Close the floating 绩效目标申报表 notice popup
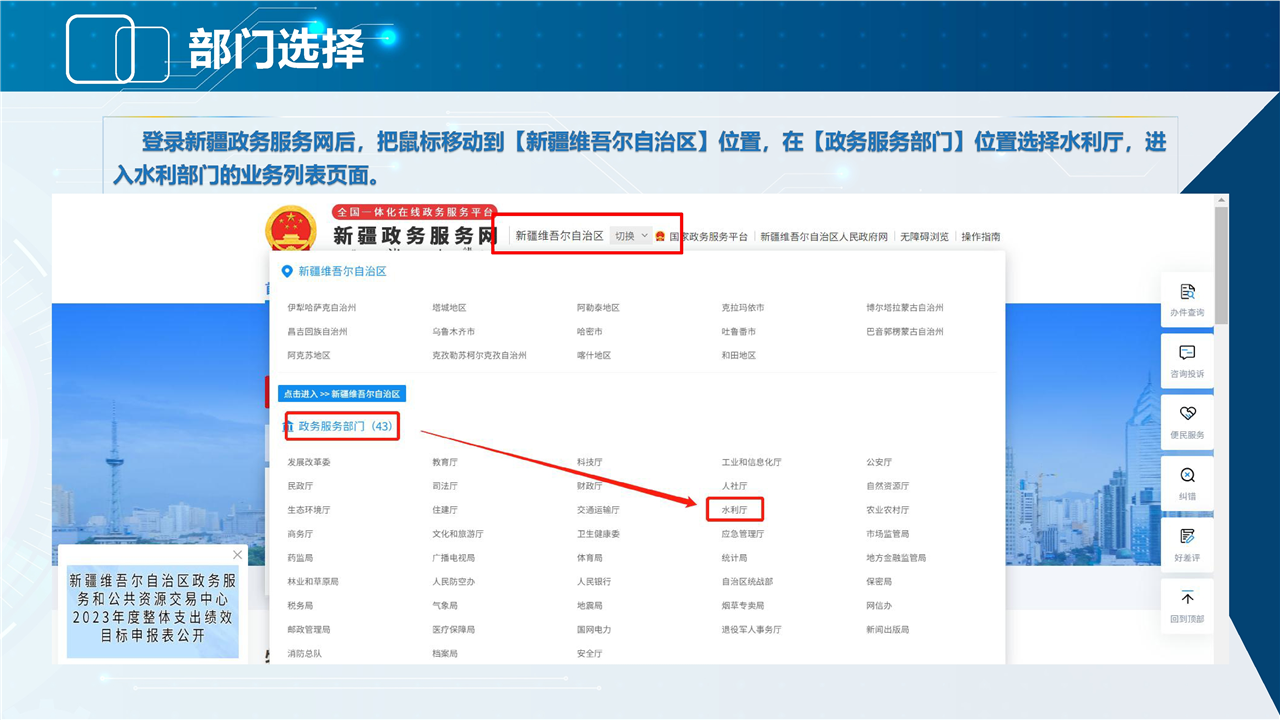 click(237, 555)
